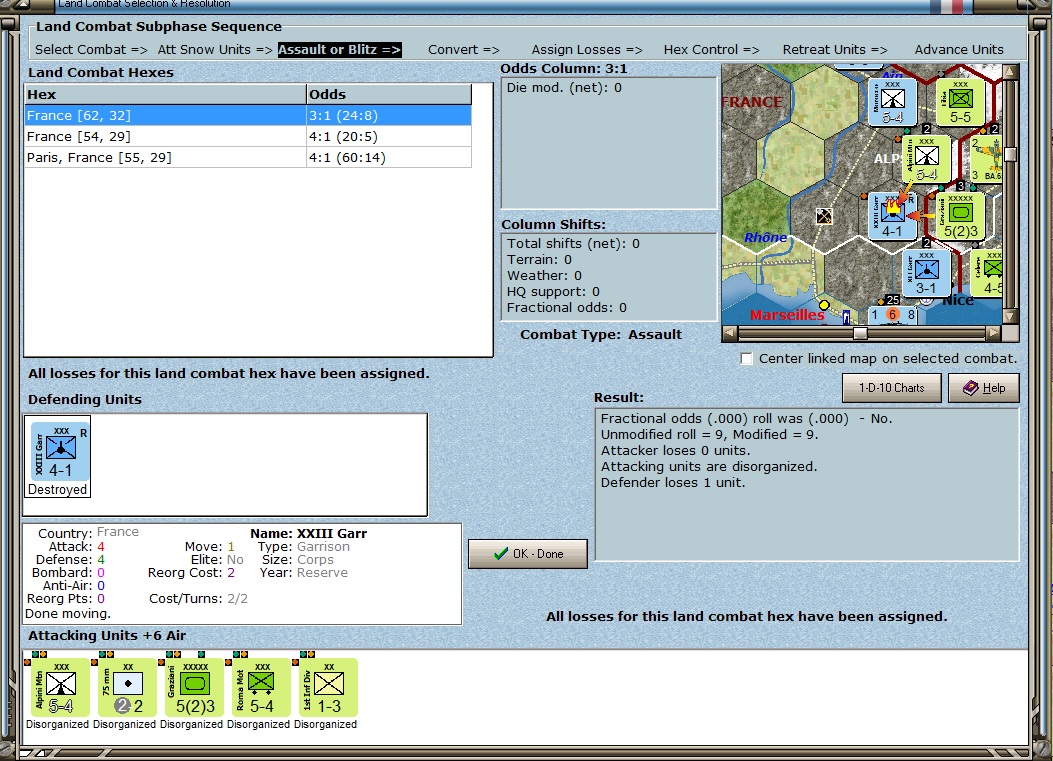Click map scrollbar down arrow
This screenshot has height=761, width=1053.
click(1011, 316)
